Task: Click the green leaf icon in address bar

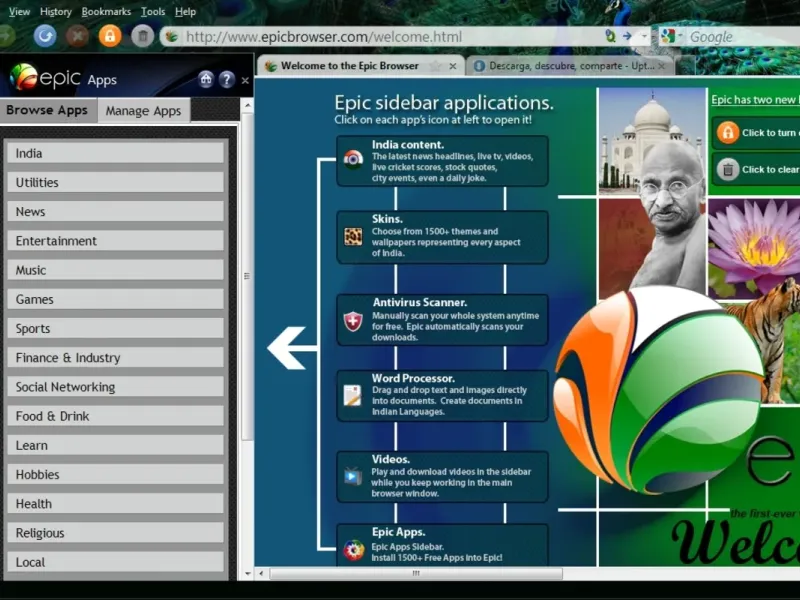Action: point(610,36)
